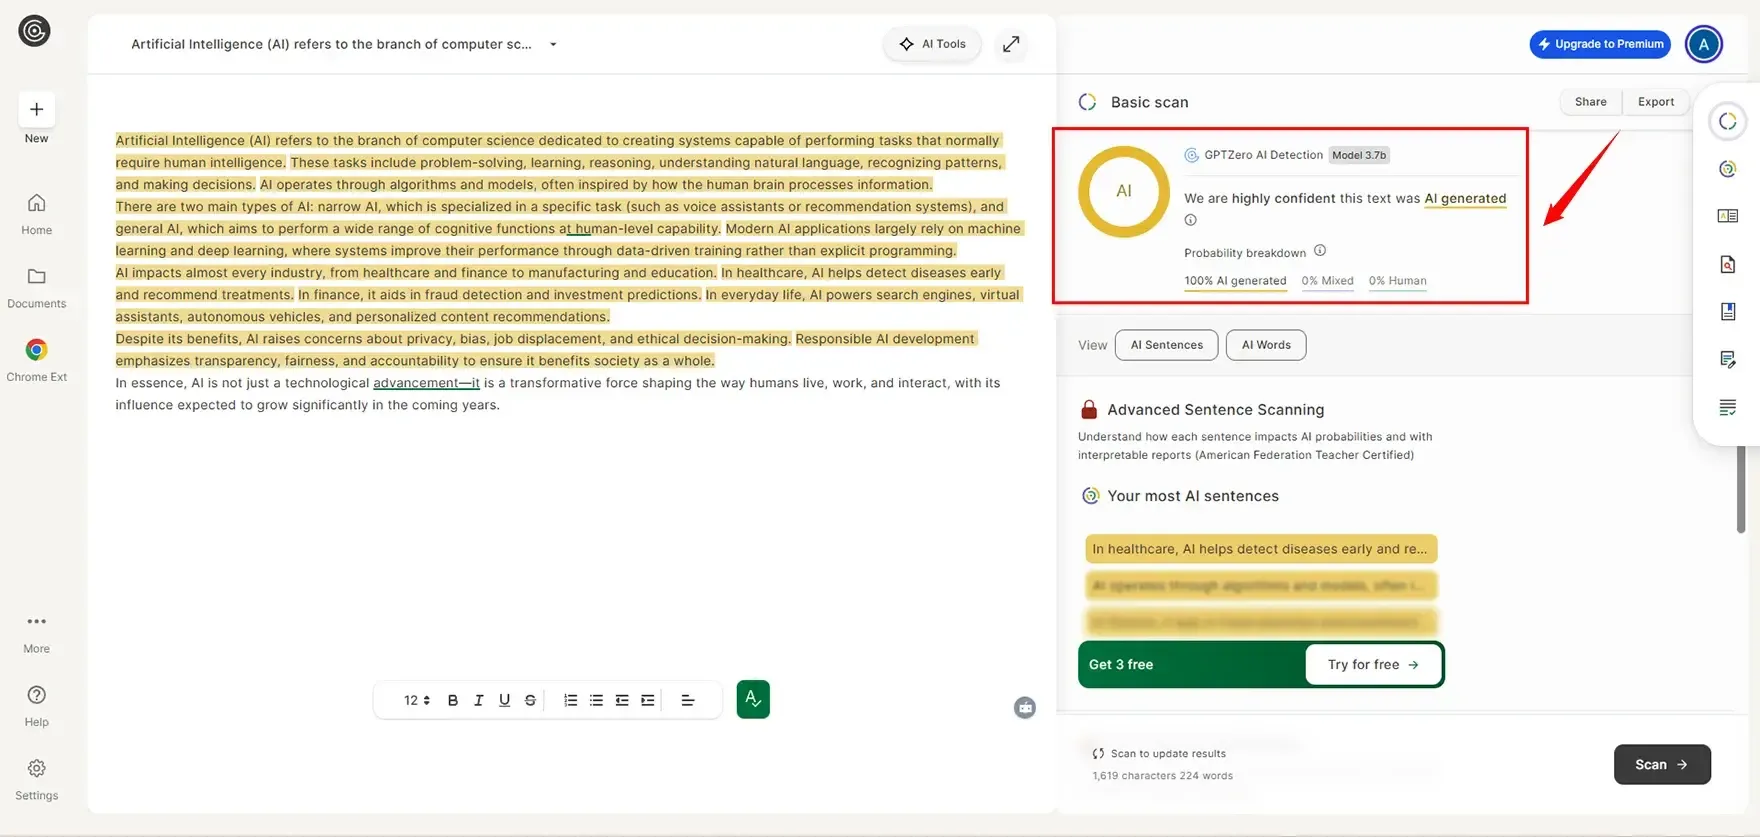The image size is (1760, 837).
Task: Click the Get 3 free banner text
Action: click(x=1120, y=665)
